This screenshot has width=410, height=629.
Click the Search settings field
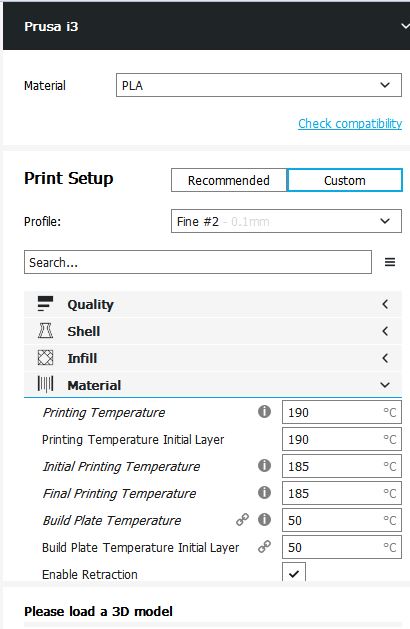click(x=198, y=262)
